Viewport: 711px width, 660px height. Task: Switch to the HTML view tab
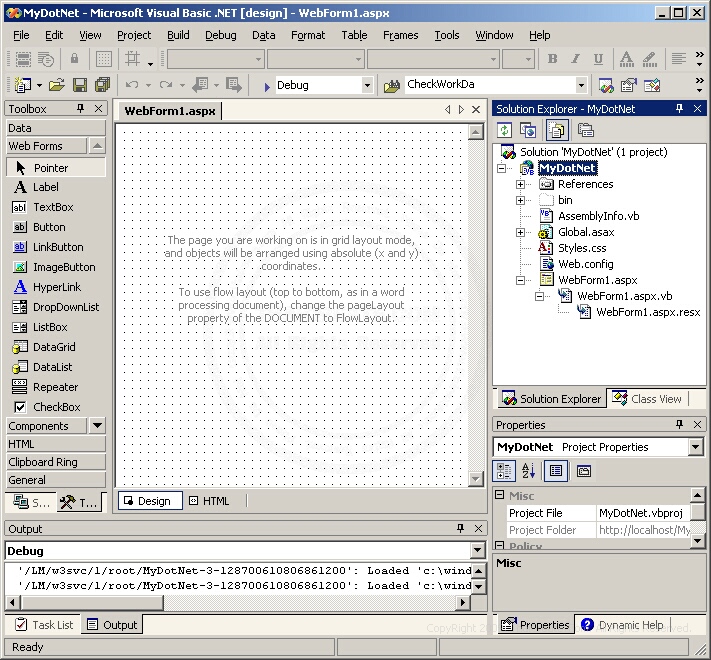pos(211,501)
